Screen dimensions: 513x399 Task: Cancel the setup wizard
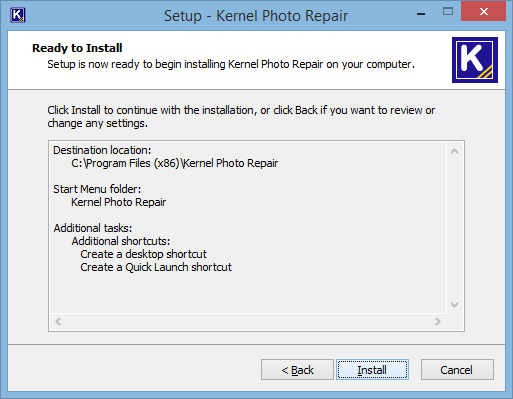click(457, 370)
